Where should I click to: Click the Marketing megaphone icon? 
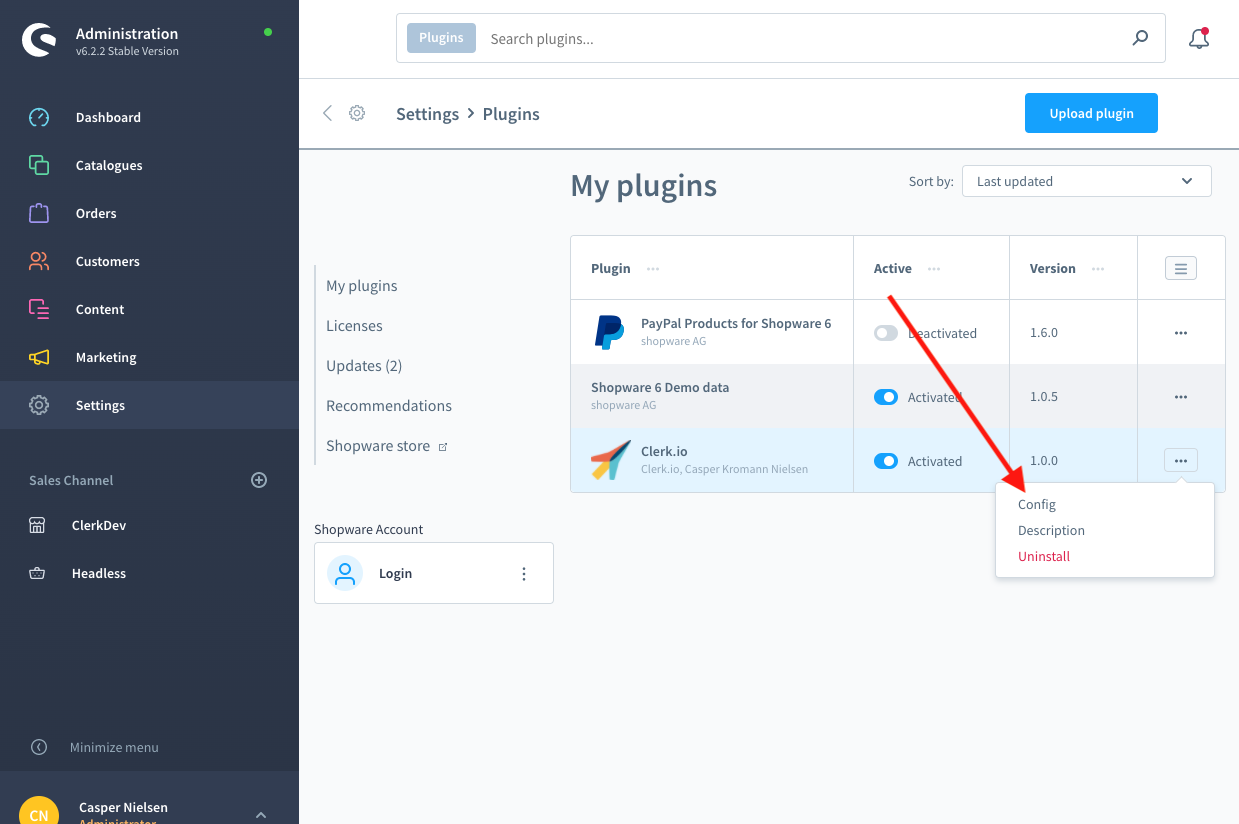click(x=39, y=357)
